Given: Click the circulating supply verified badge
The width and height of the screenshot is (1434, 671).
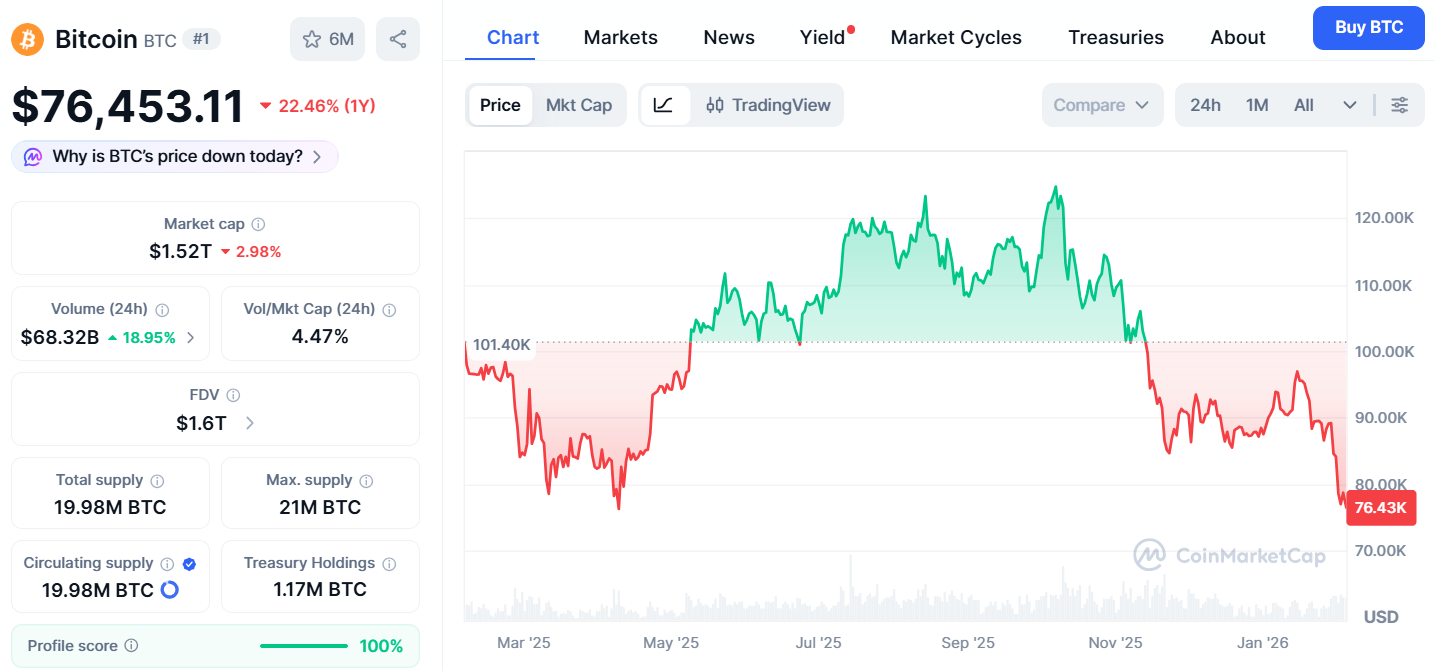Looking at the screenshot, I should tap(190, 564).
